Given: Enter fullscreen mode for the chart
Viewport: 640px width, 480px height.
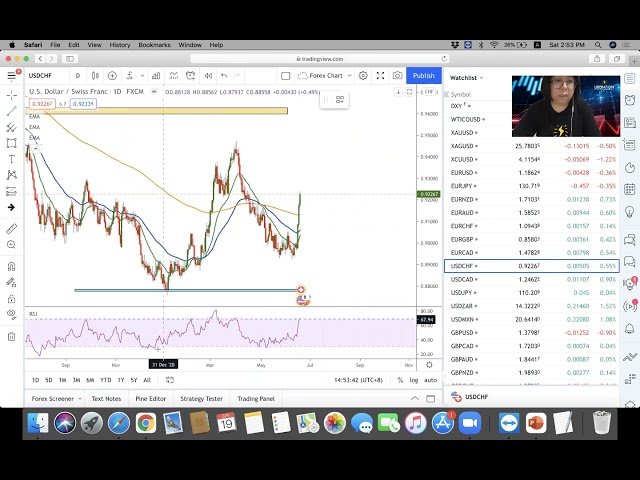Looking at the screenshot, I should tap(380, 76).
